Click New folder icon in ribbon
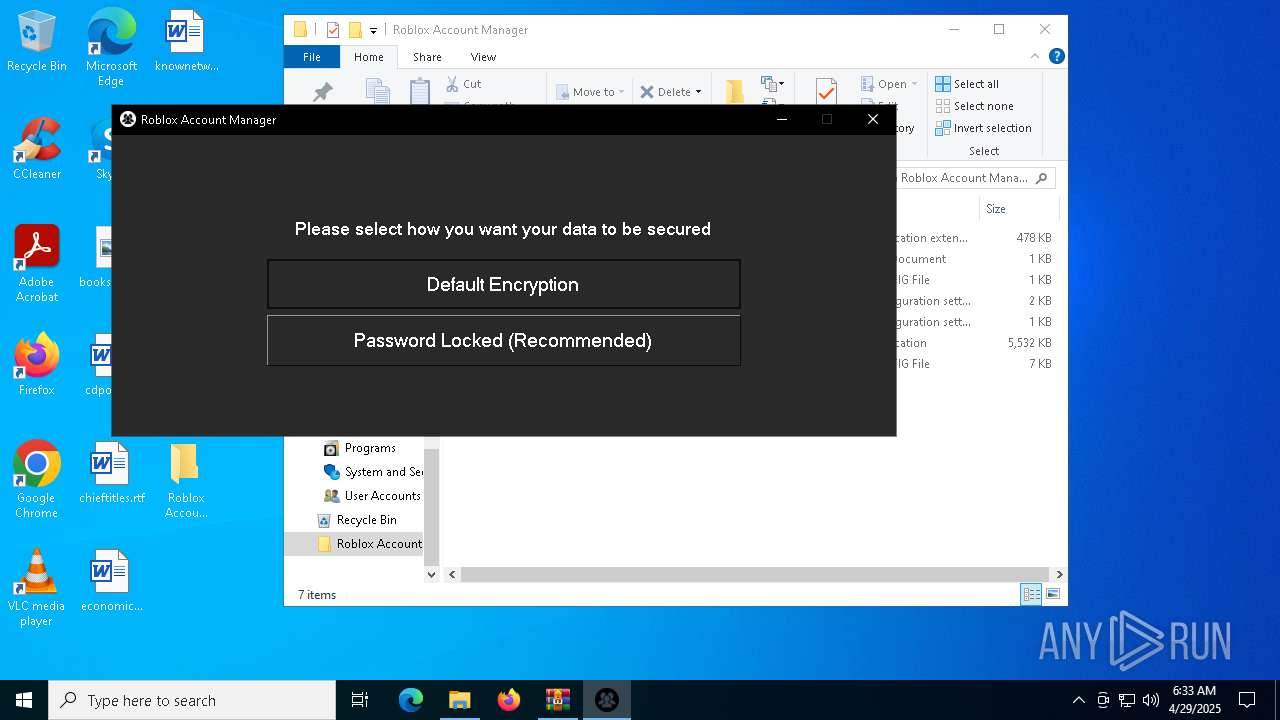 tap(735, 91)
